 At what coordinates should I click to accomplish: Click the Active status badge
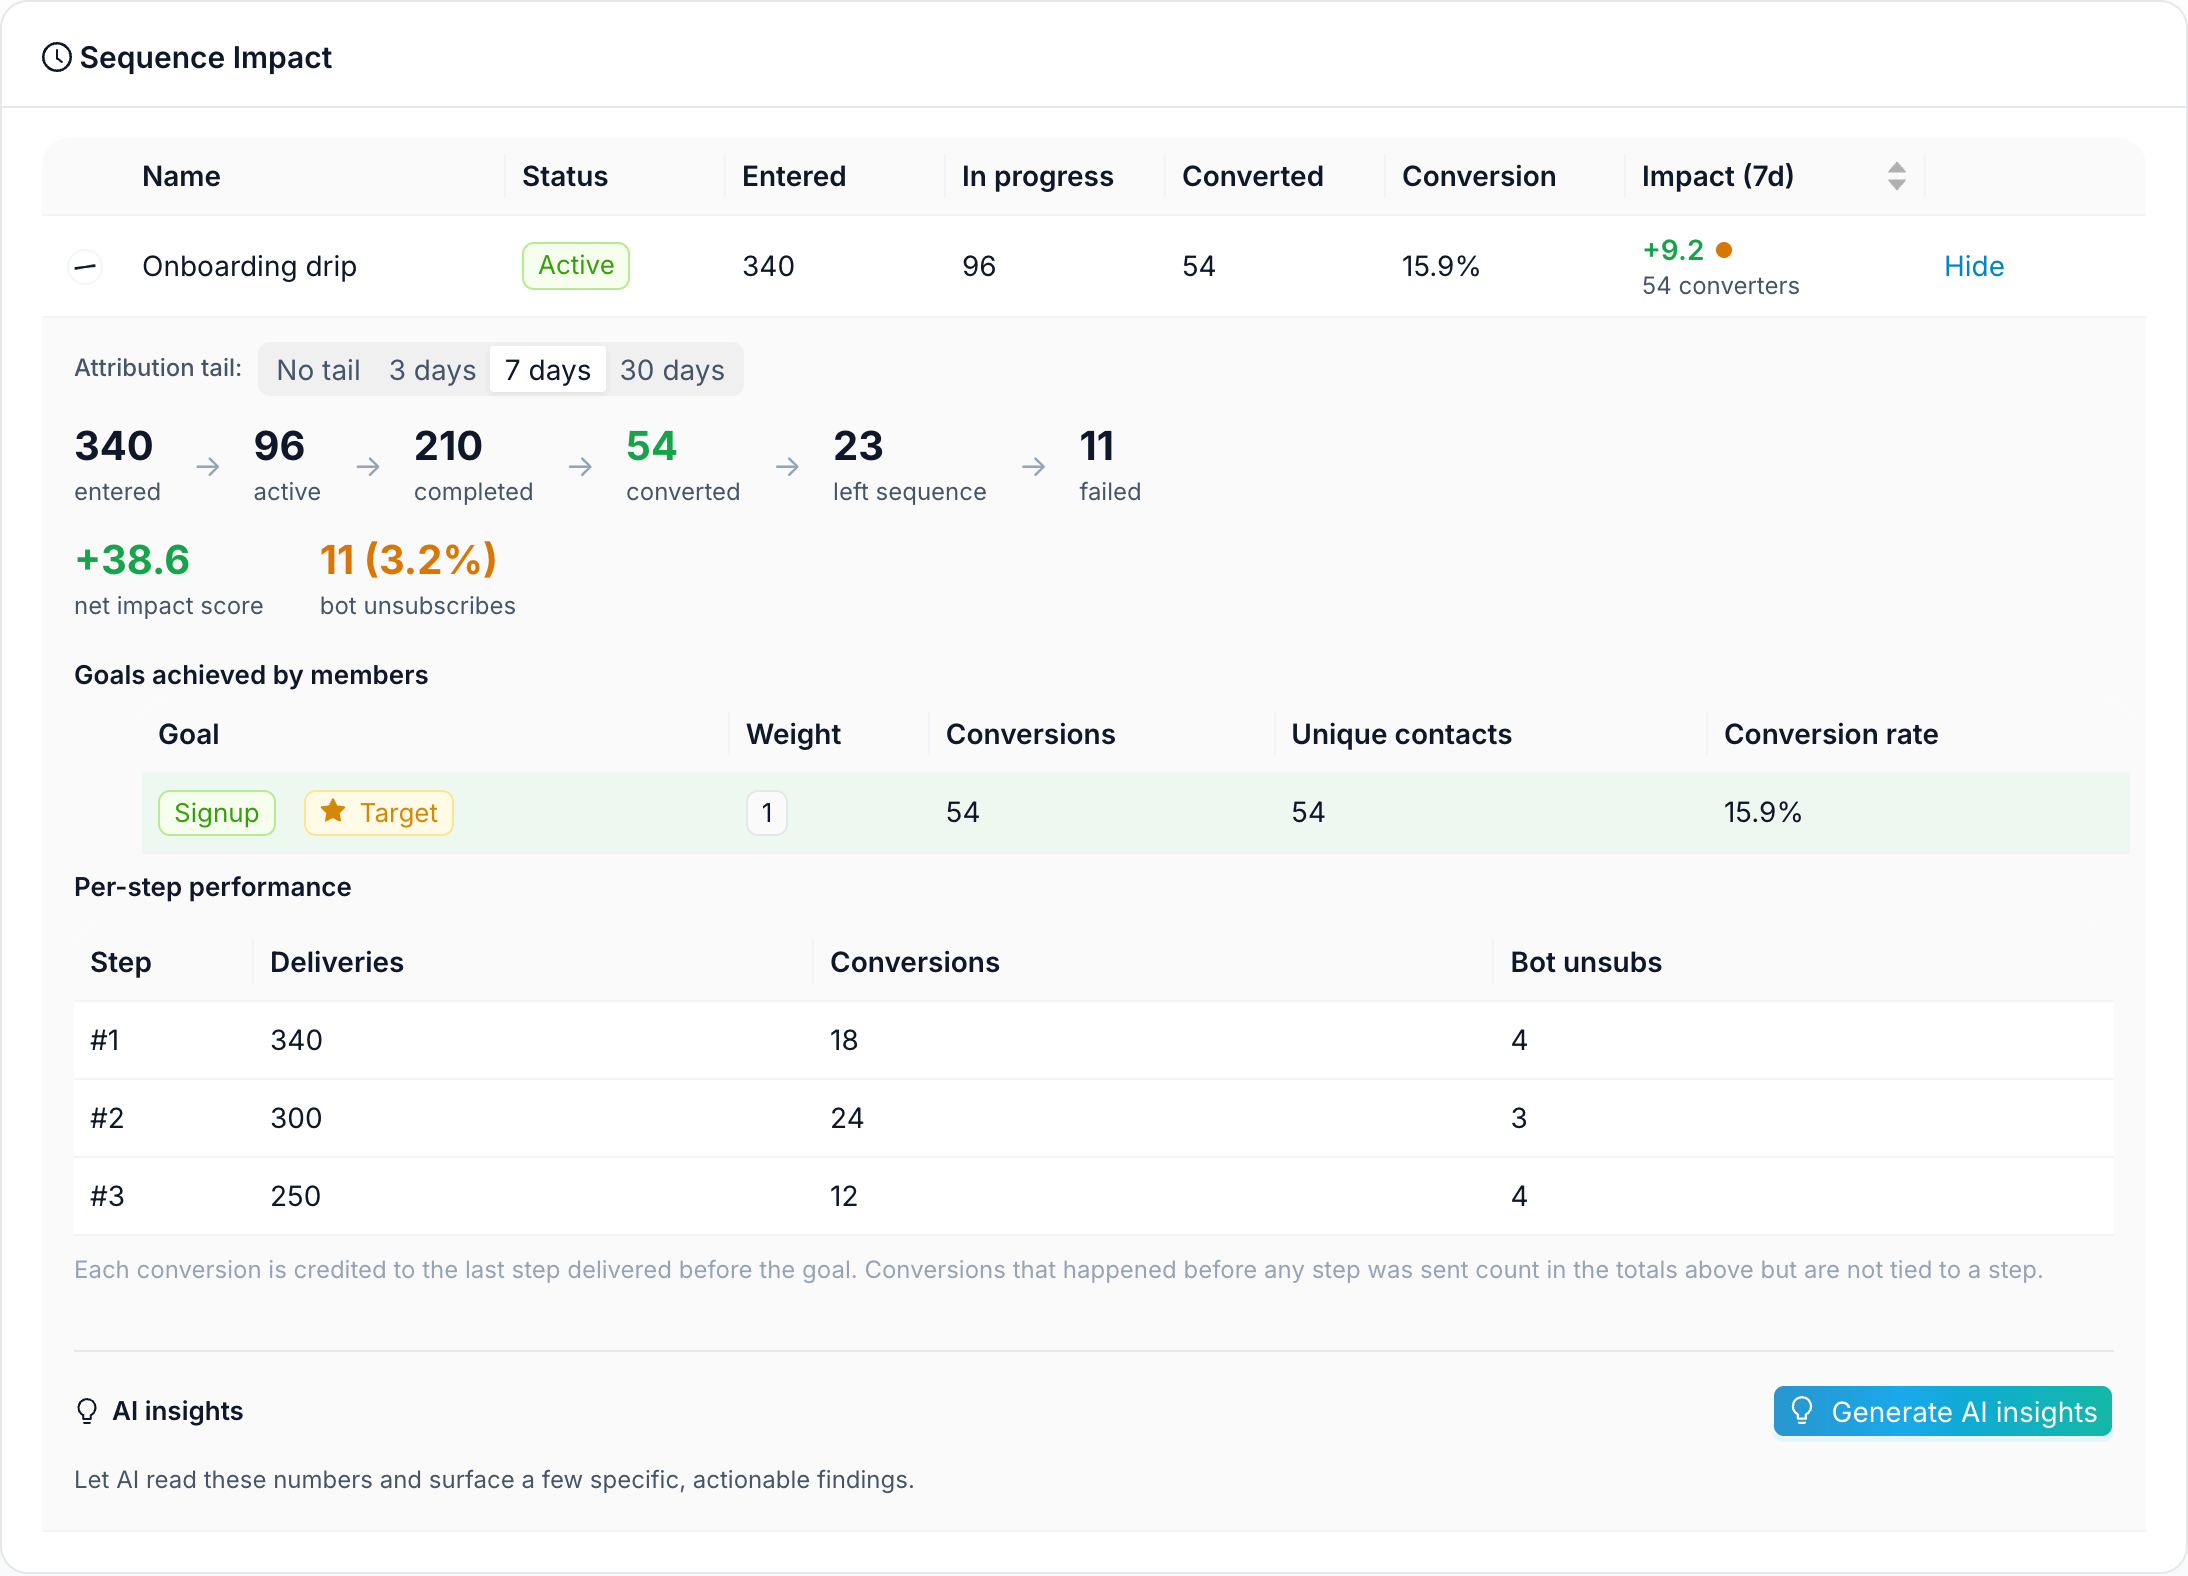[576, 266]
